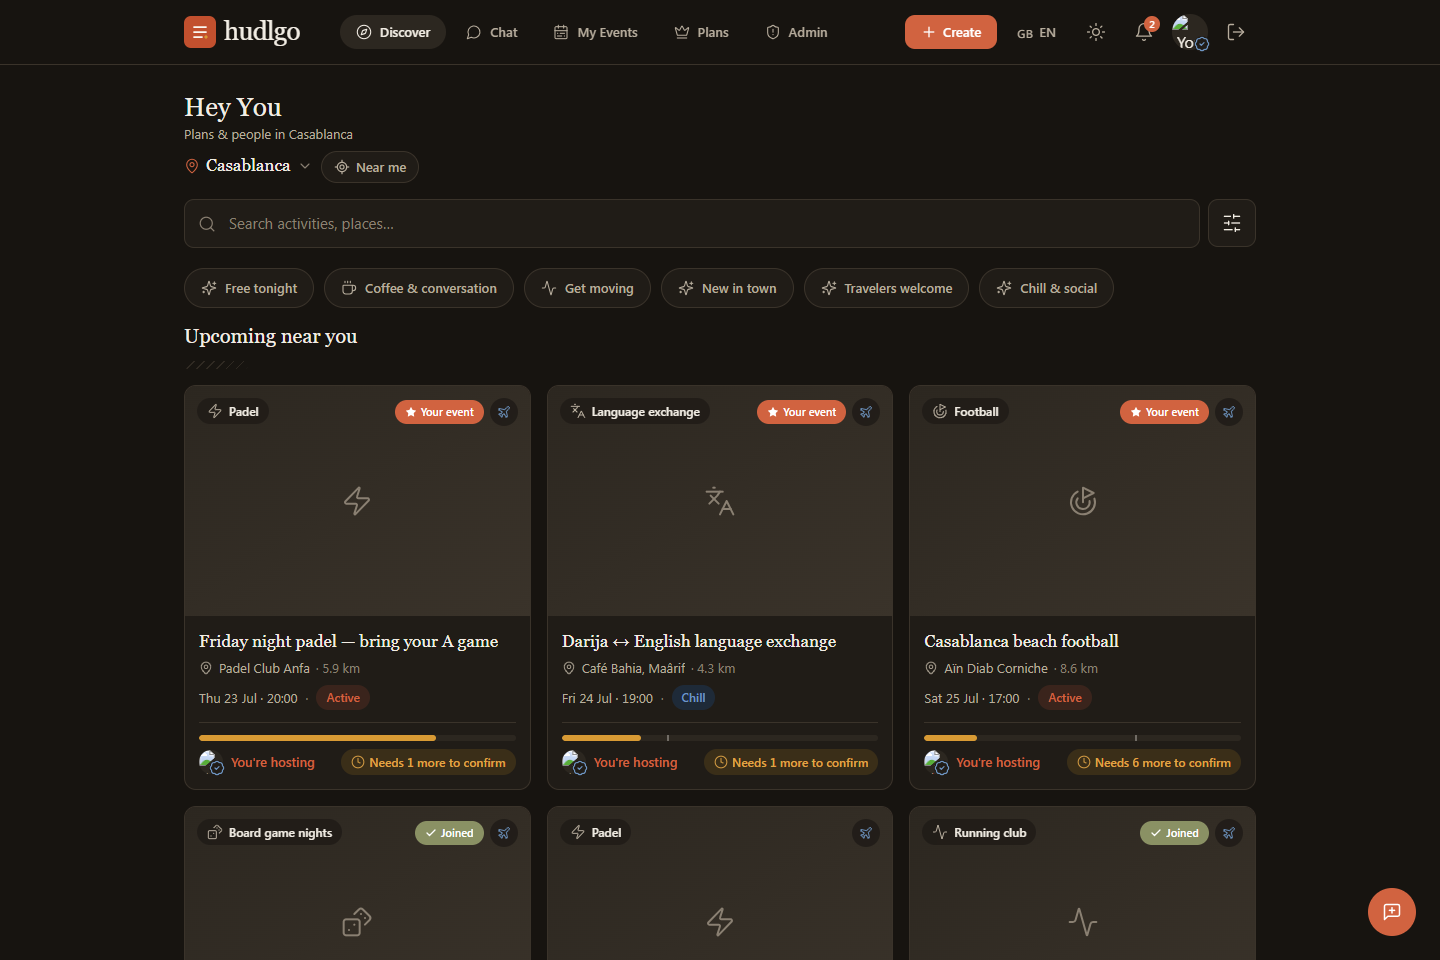Screen dimensions: 1440x960
Task: Pin the Darija English language exchange card
Action: click(x=866, y=412)
